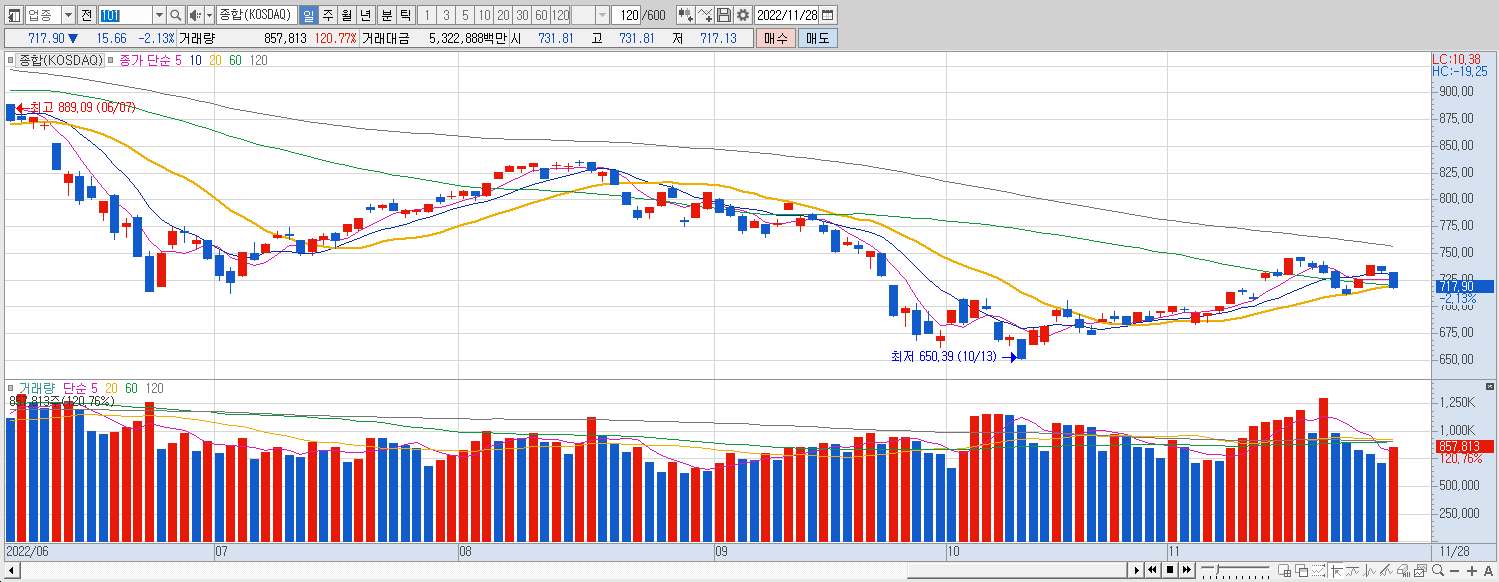Screen dimensions: 1499x582
Task: Click the window grid layout icon
Action: 1285,571
